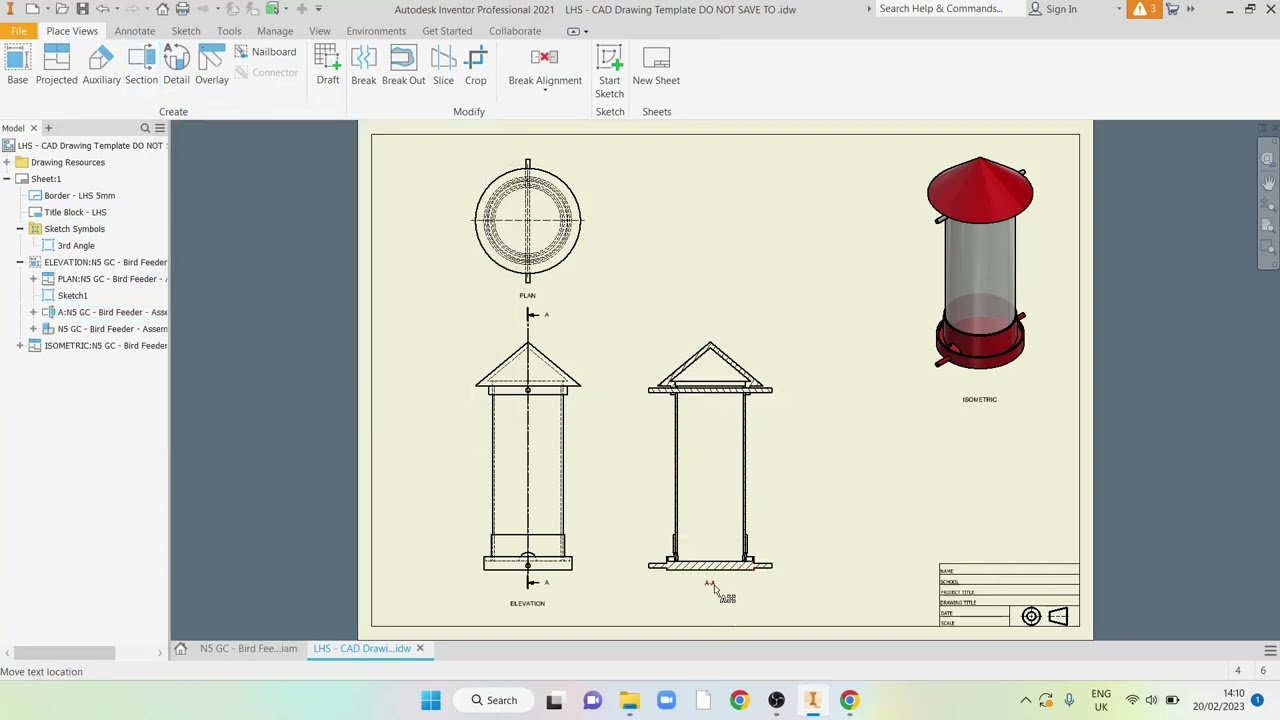The image size is (1280, 720).
Task: Close the LHS - CAD Drawing document tab
Action: point(420,649)
